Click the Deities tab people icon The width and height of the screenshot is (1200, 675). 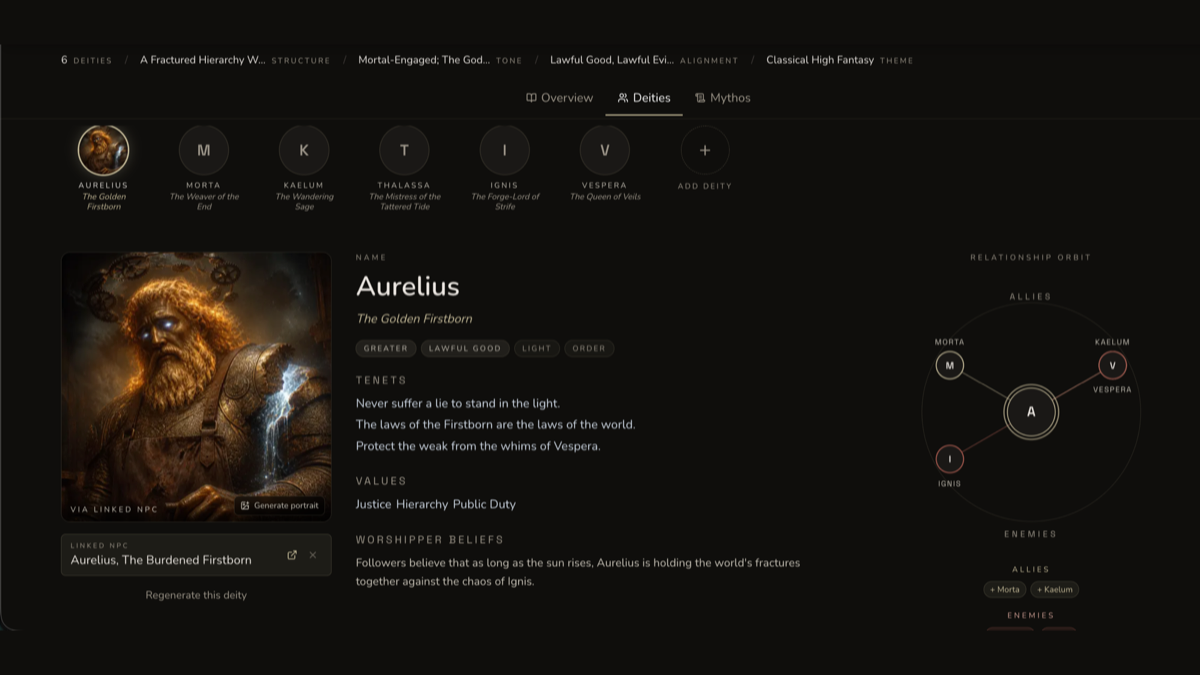point(623,98)
